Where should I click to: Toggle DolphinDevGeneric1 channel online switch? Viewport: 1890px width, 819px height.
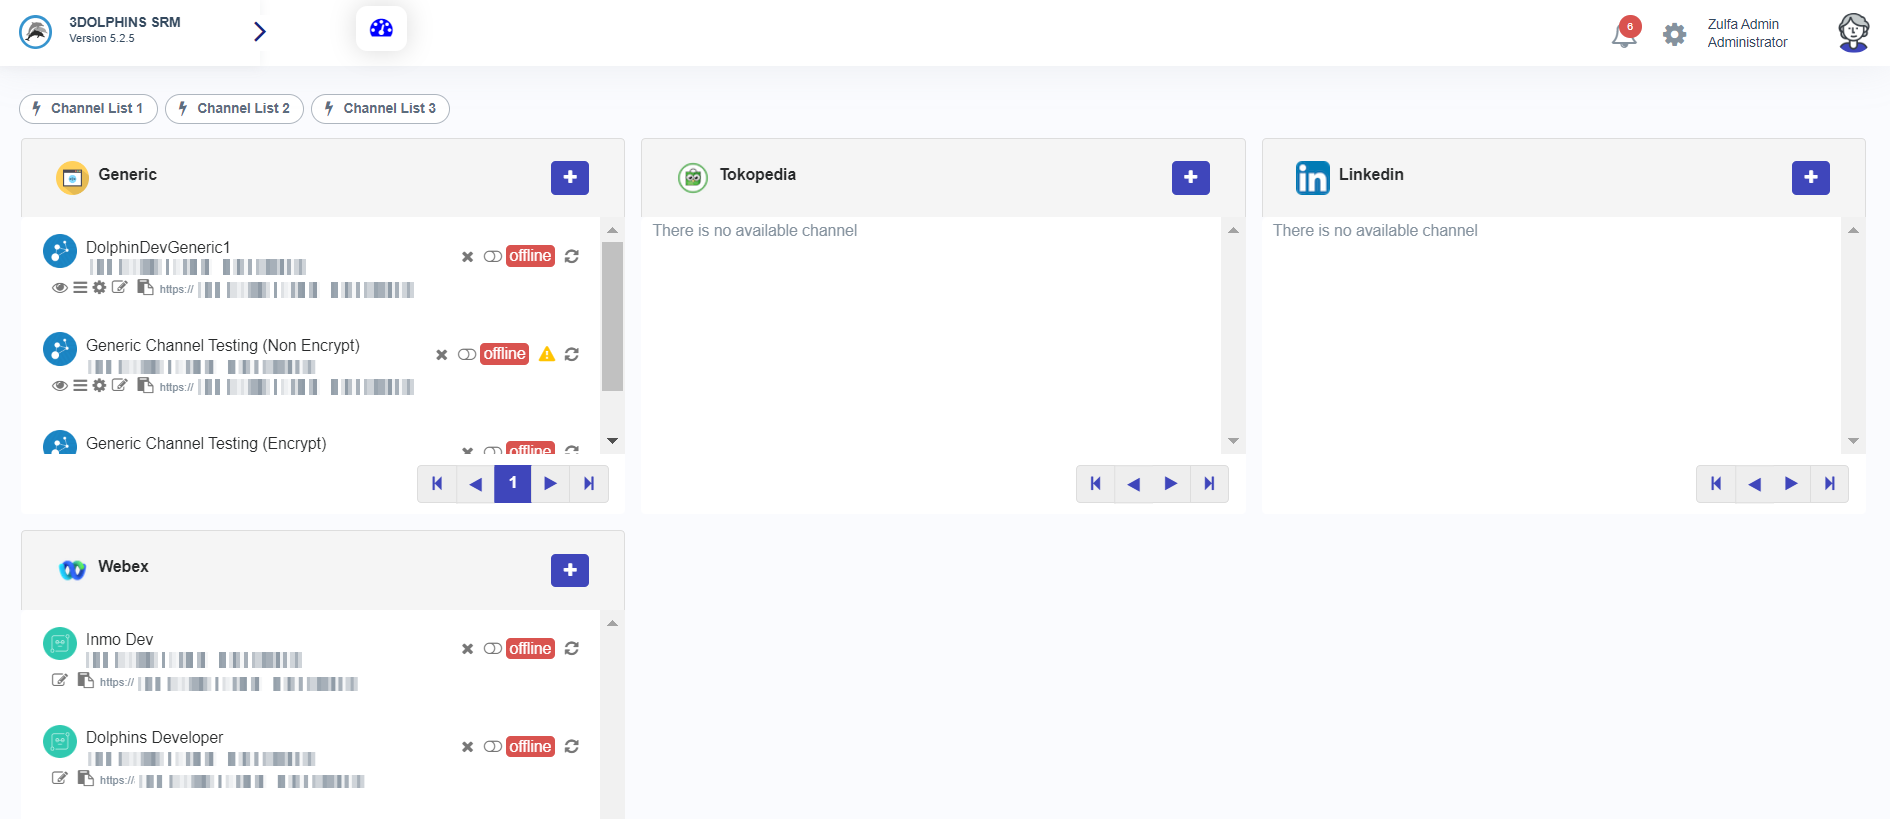492,256
